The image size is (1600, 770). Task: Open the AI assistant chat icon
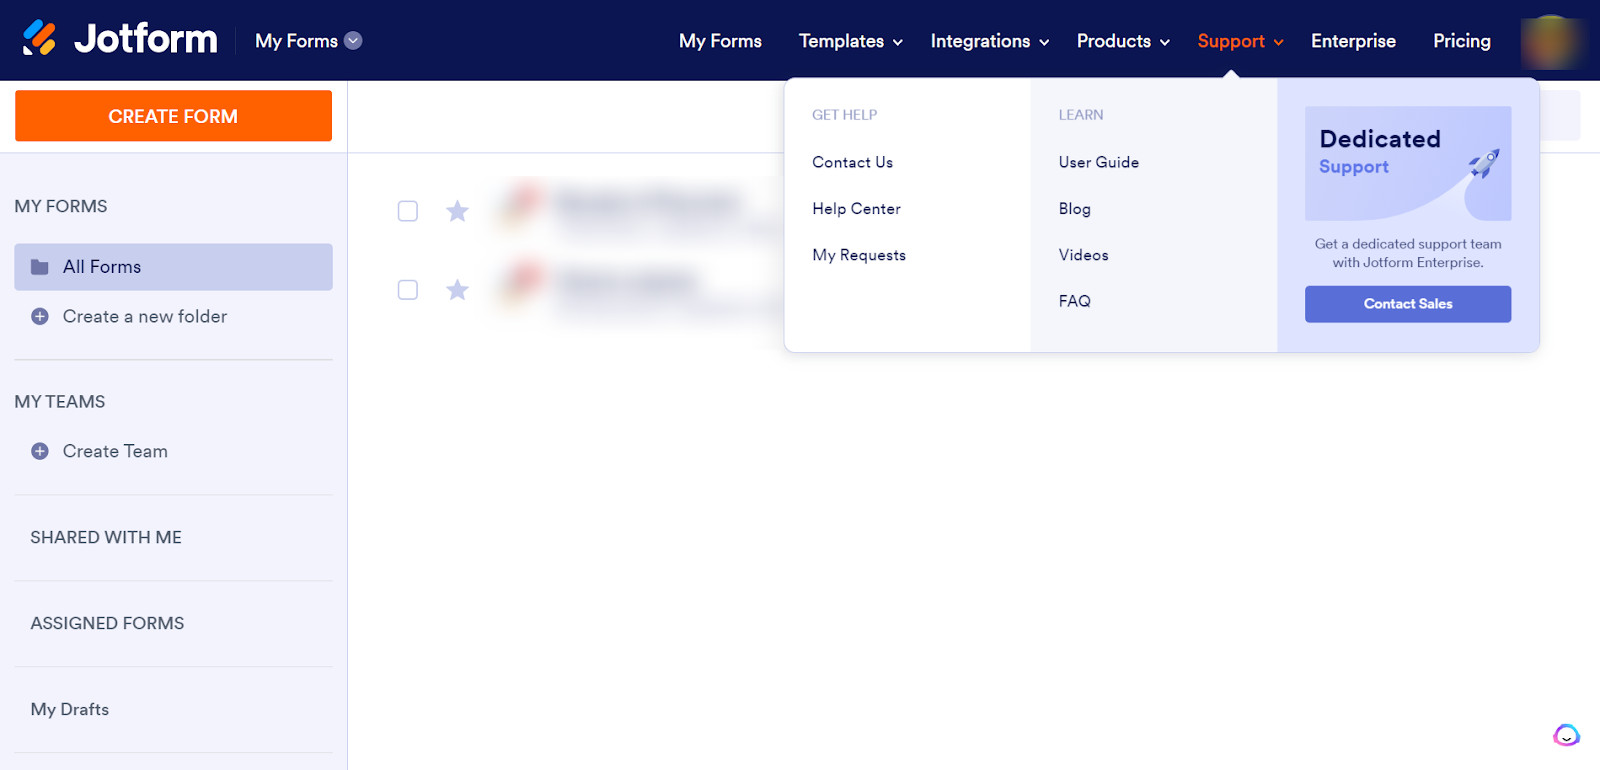tap(1566, 735)
